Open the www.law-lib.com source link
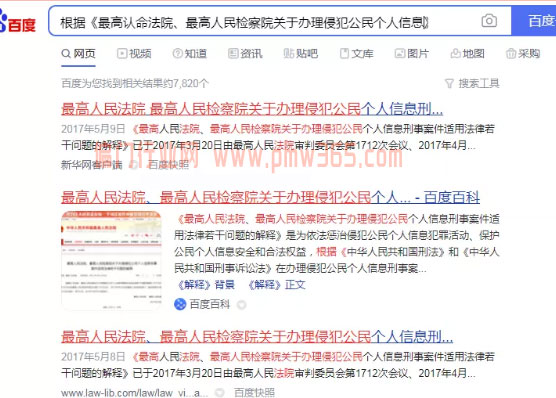 134,393
